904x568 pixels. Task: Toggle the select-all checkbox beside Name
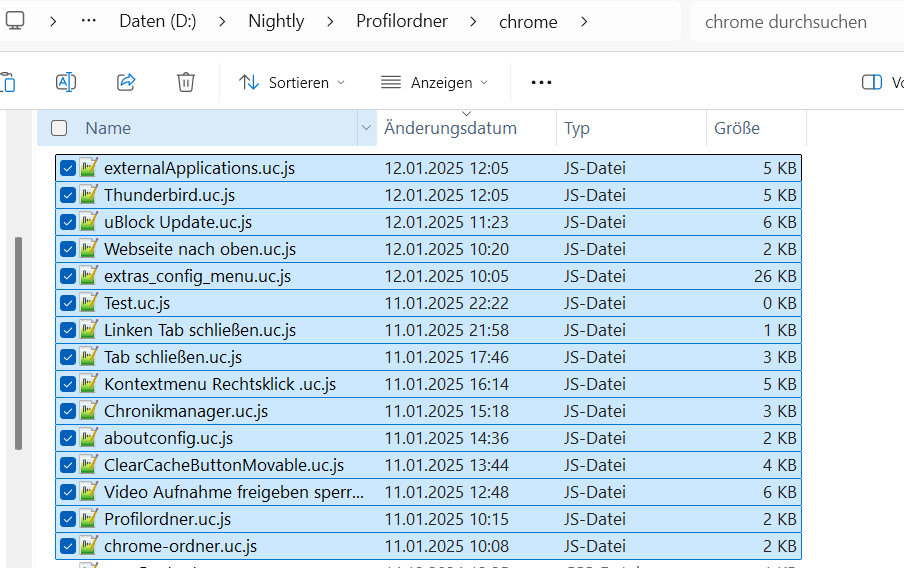[x=59, y=128]
